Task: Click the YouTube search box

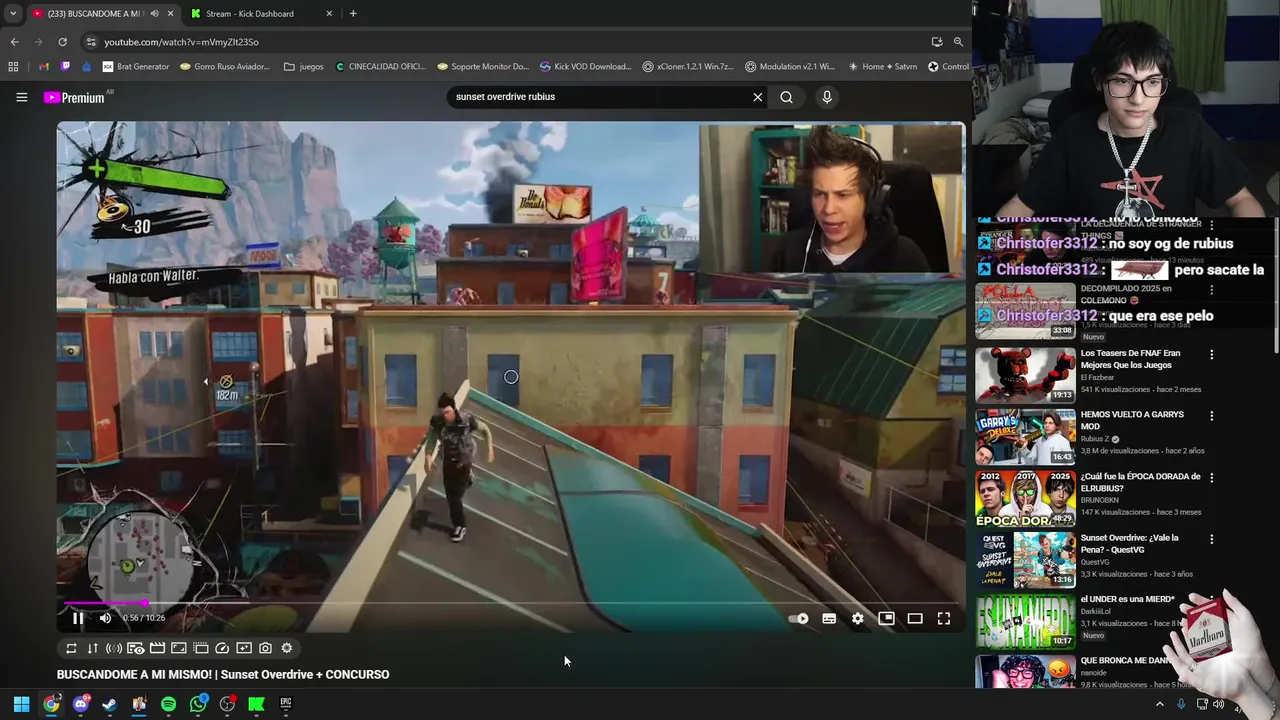Action: coord(600,97)
